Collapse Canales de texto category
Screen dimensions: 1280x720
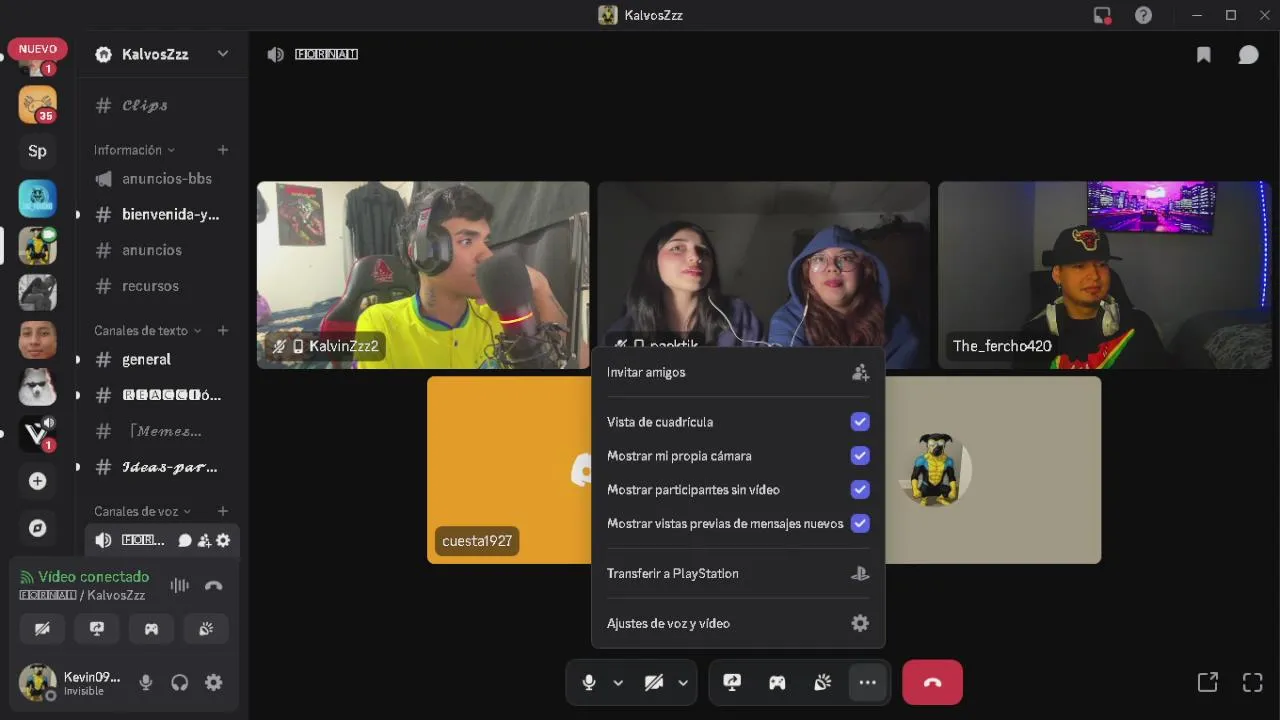(x=147, y=330)
